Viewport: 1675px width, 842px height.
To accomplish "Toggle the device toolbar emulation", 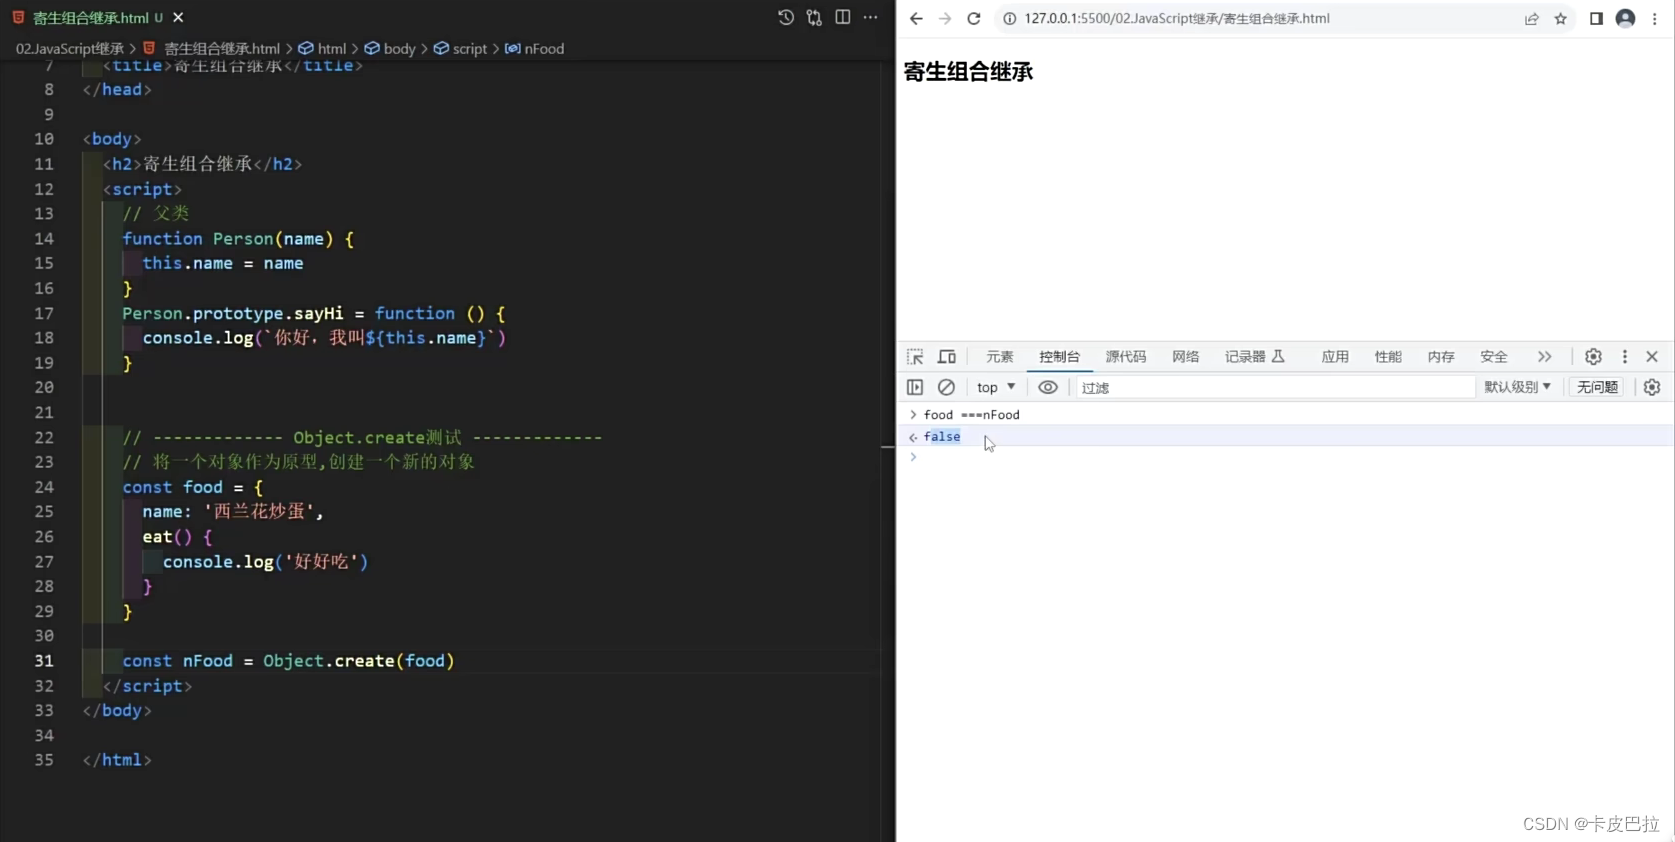I will [947, 357].
